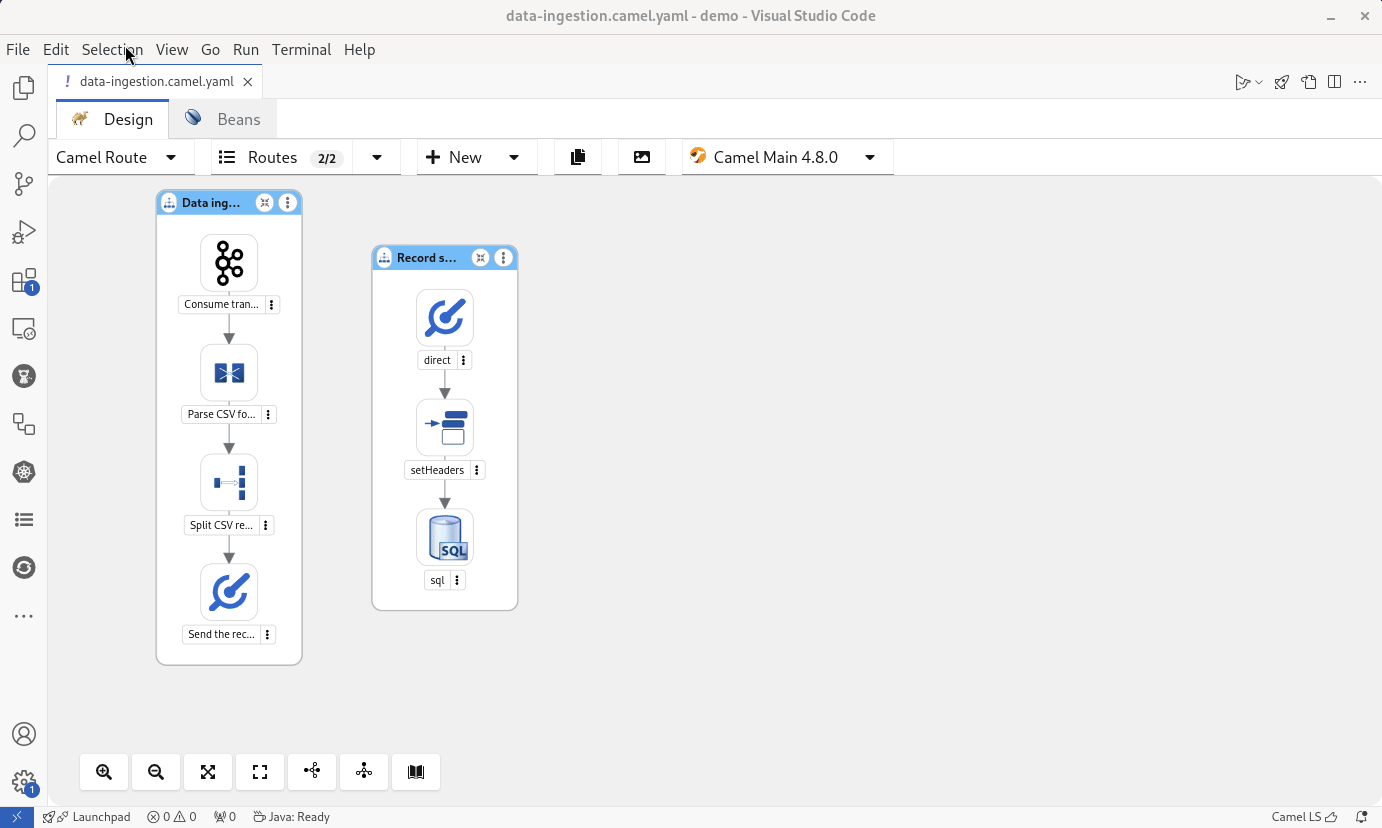
Task: Open the Routes flow visibility dropdown
Action: pos(376,157)
